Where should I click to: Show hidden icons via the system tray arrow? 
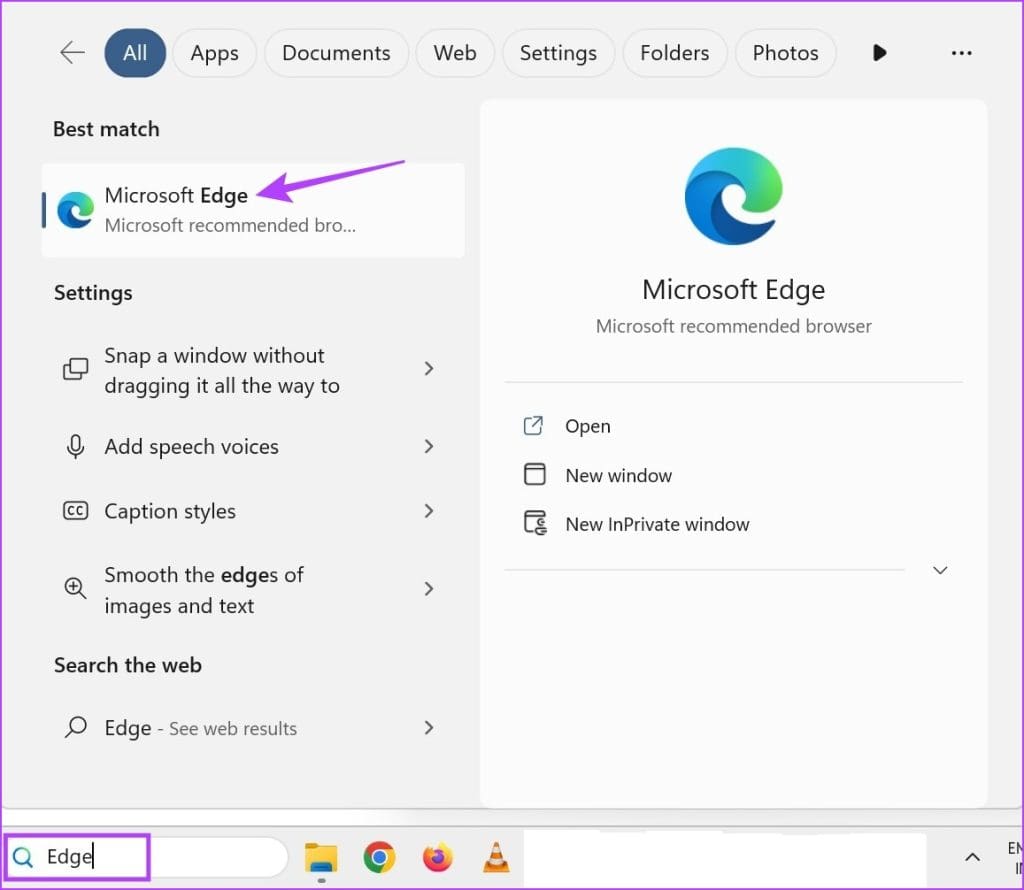click(x=971, y=857)
